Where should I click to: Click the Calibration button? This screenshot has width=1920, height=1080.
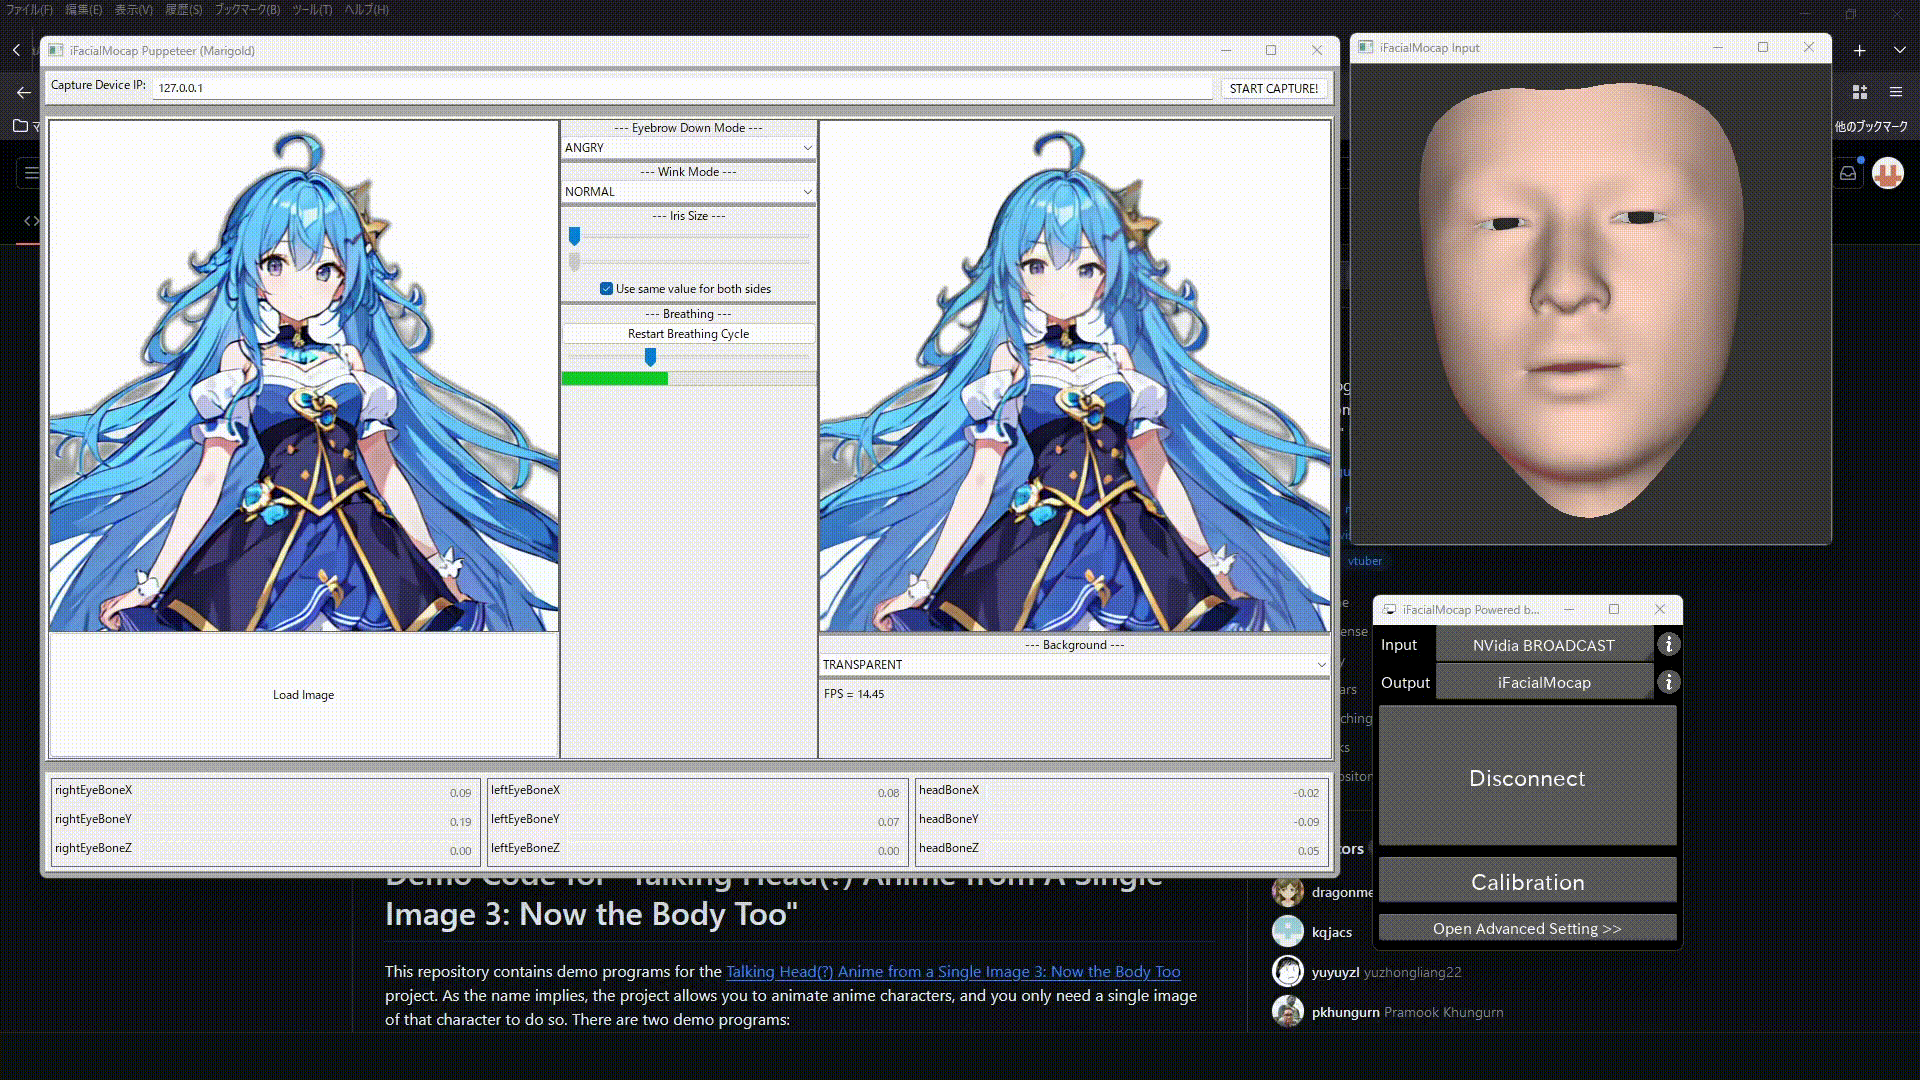1527,882
